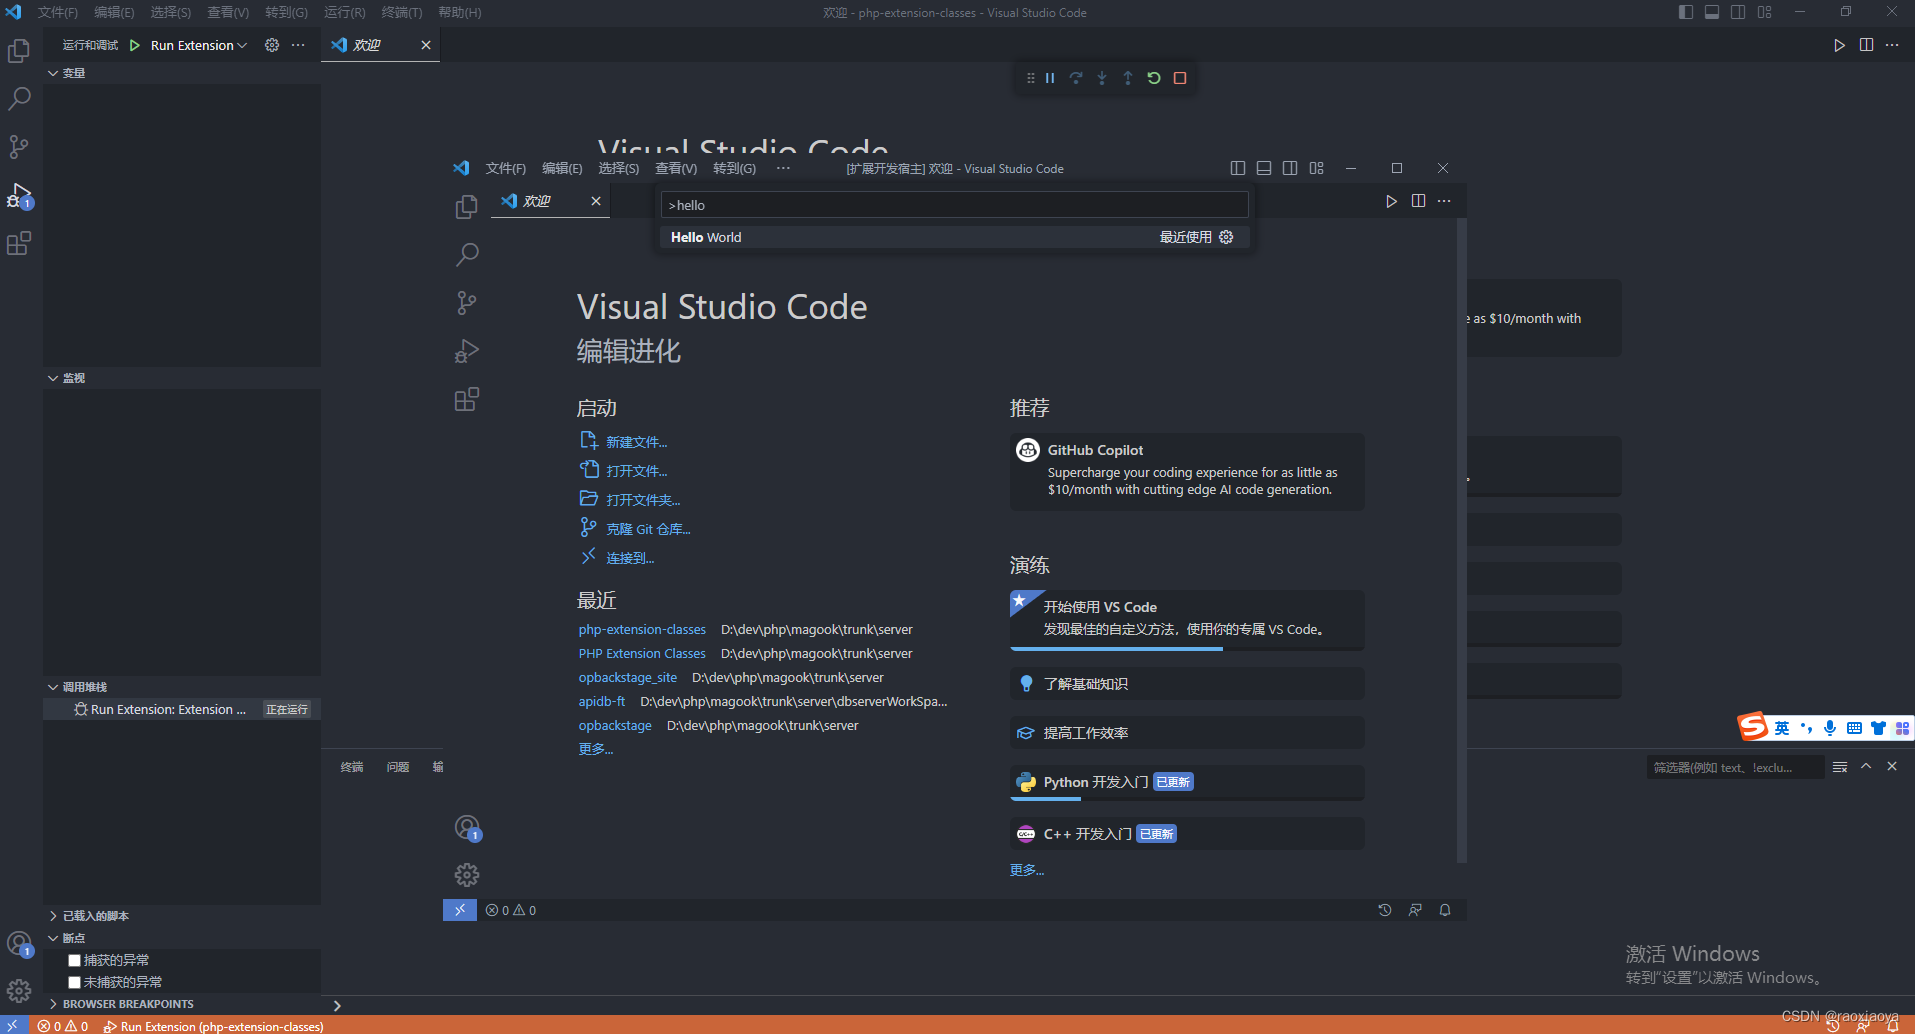1915x1034 pixels.
Task: Click notifications bell in Extension Host status bar
Action: pos(1445,910)
